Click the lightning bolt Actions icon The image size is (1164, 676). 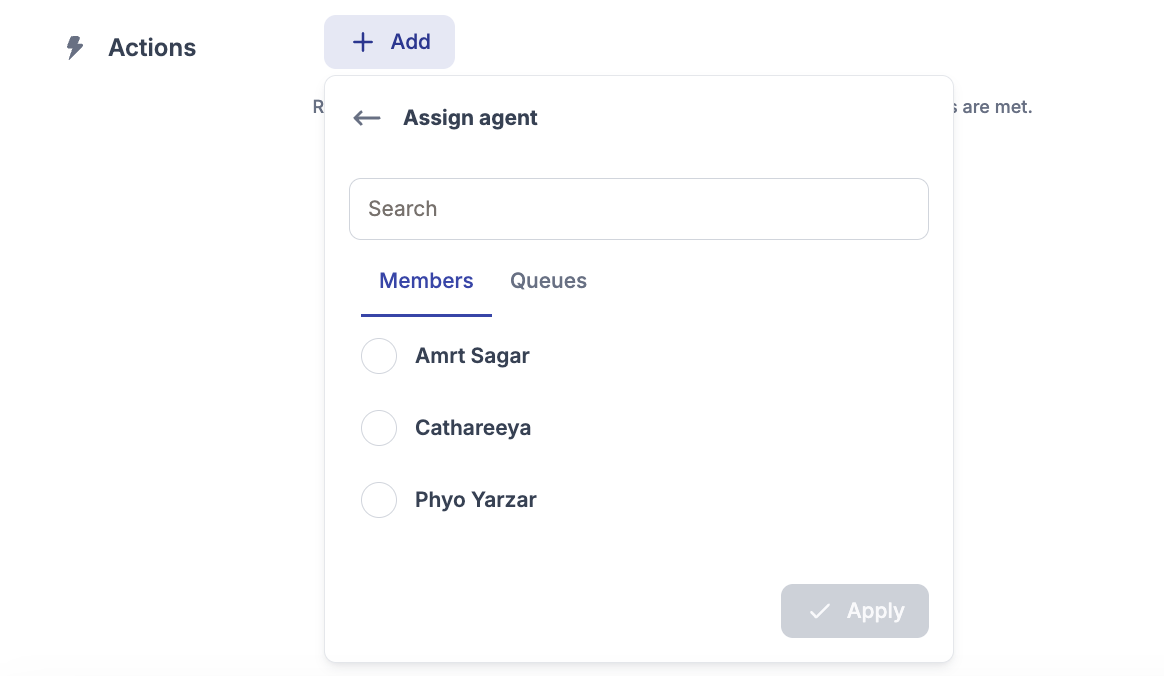pyautogui.click(x=75, y=48)
